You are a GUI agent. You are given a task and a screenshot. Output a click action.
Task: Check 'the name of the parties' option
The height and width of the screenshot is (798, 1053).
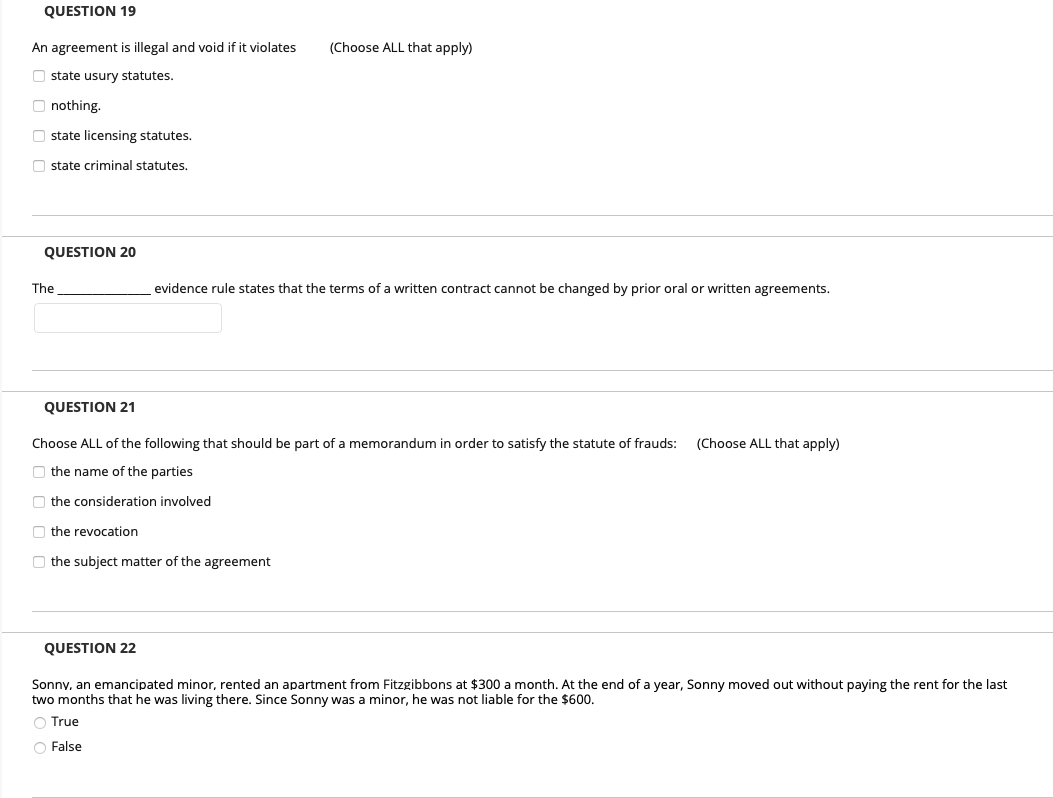(x=38, y=471)
